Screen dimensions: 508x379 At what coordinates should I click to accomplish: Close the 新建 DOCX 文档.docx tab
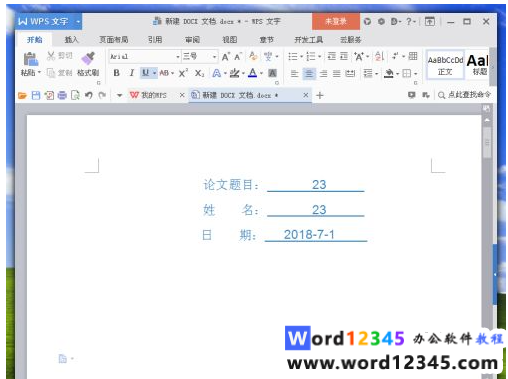[306, 95]
